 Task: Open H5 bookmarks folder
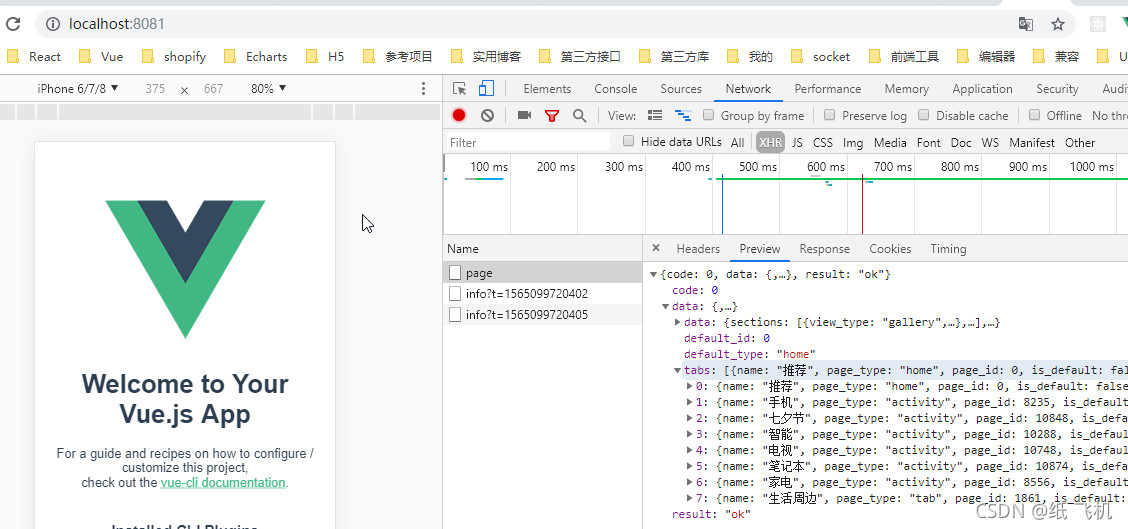click(325, 56)
